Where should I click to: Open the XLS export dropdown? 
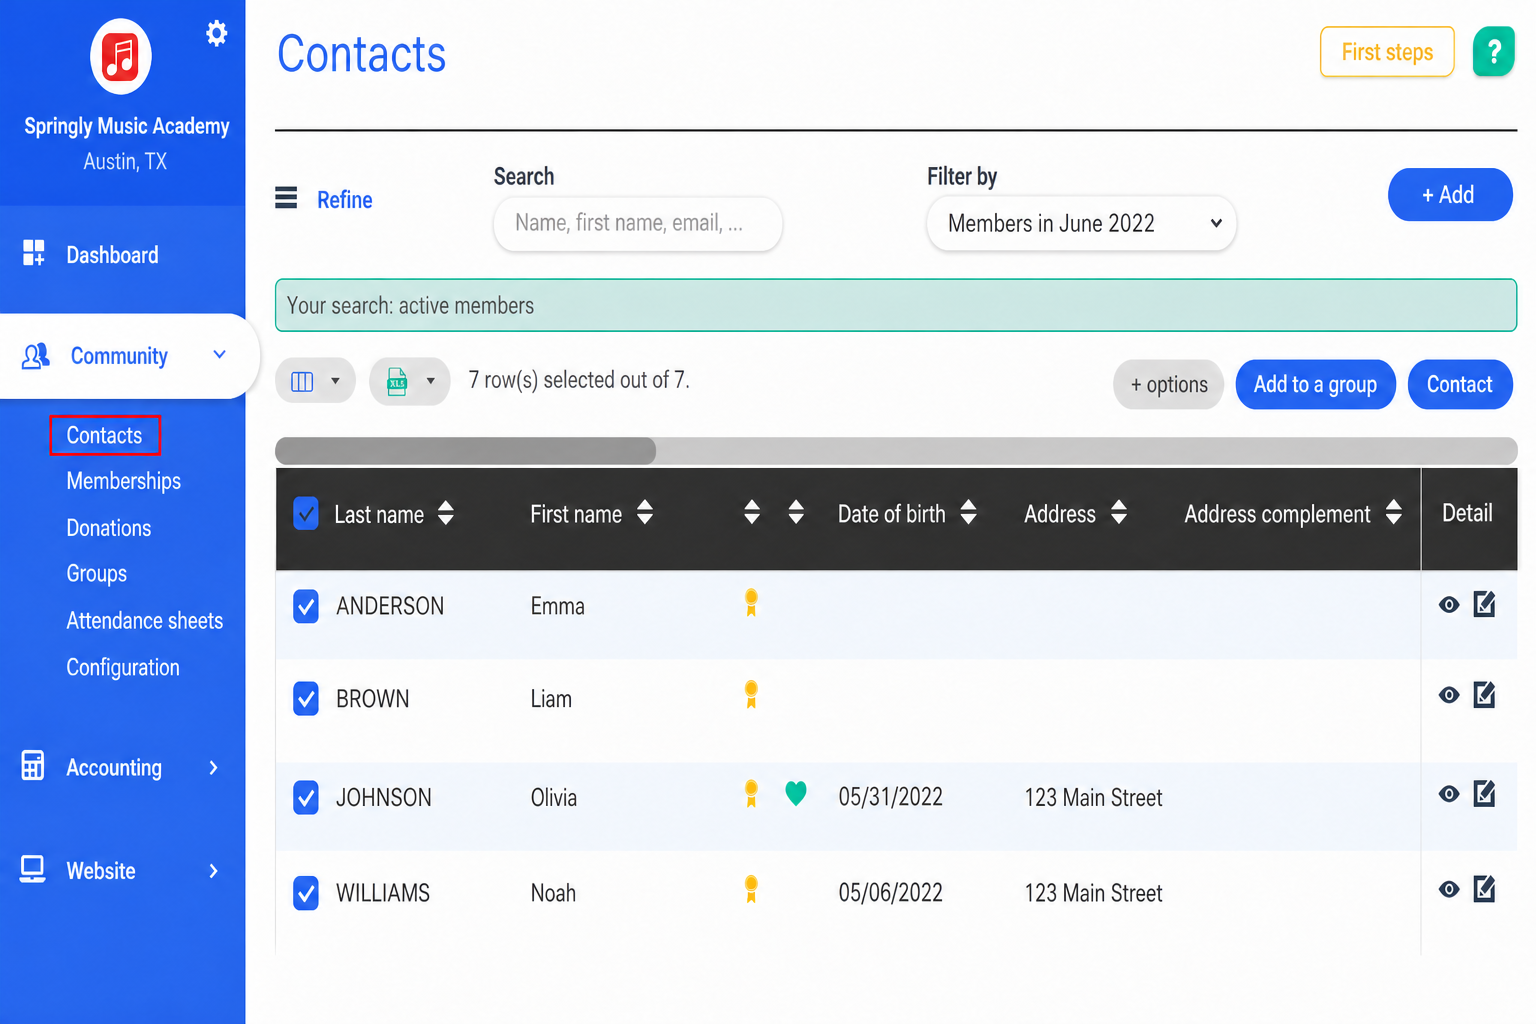(410, 381)
